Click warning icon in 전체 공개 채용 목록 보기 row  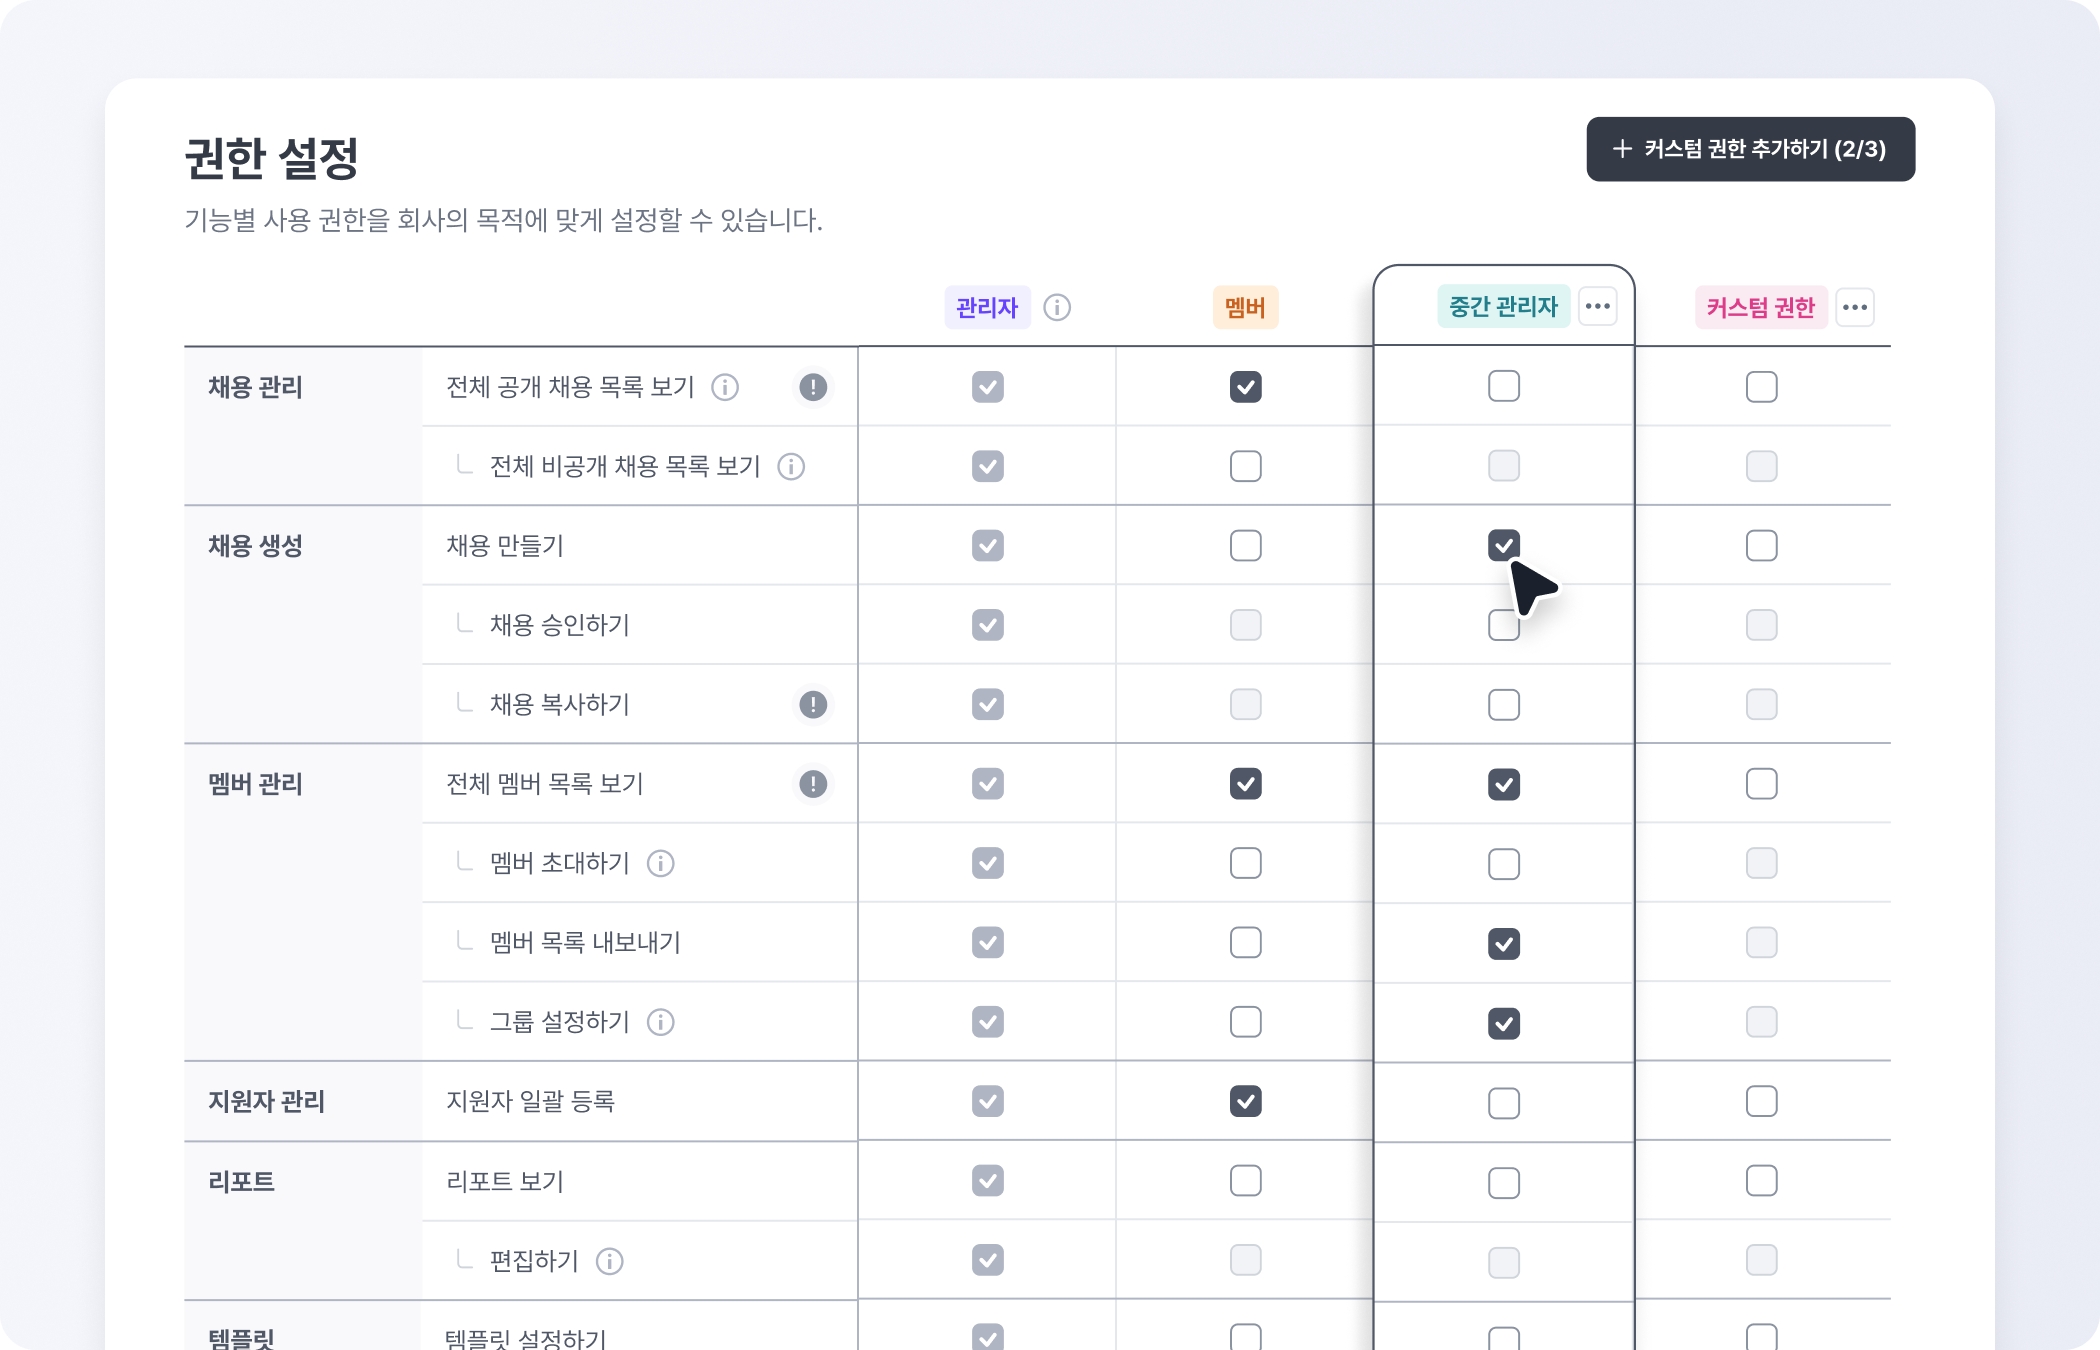pos(813,387)
